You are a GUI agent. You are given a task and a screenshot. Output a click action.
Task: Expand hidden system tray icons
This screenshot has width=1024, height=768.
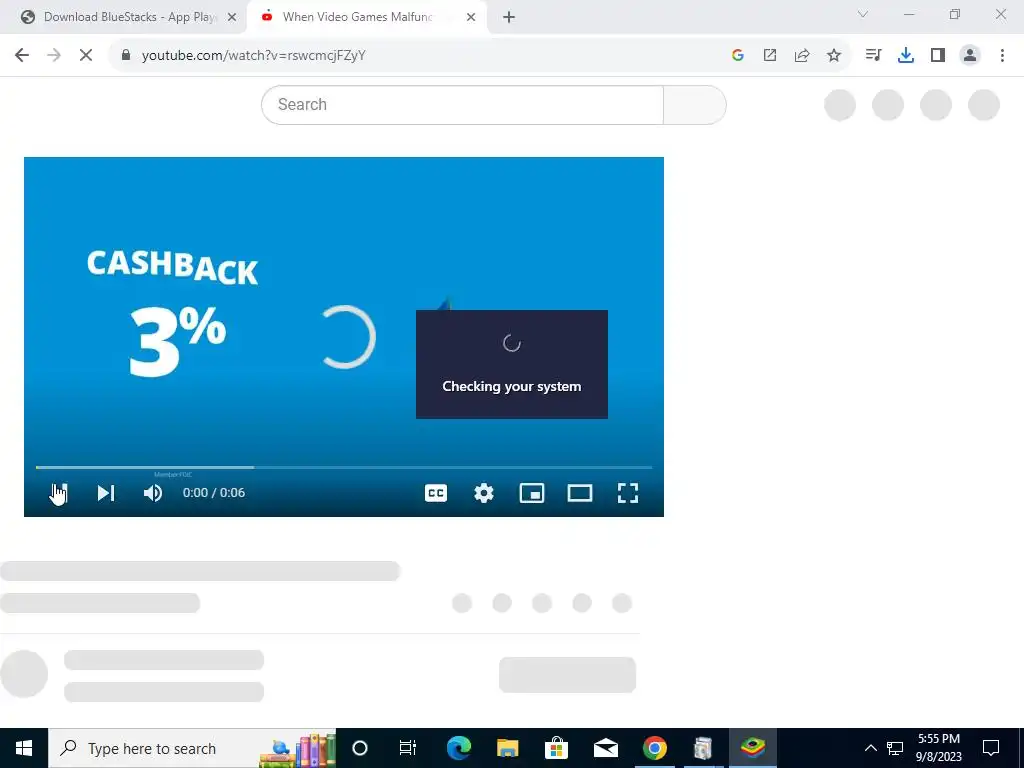click(871, 748)
